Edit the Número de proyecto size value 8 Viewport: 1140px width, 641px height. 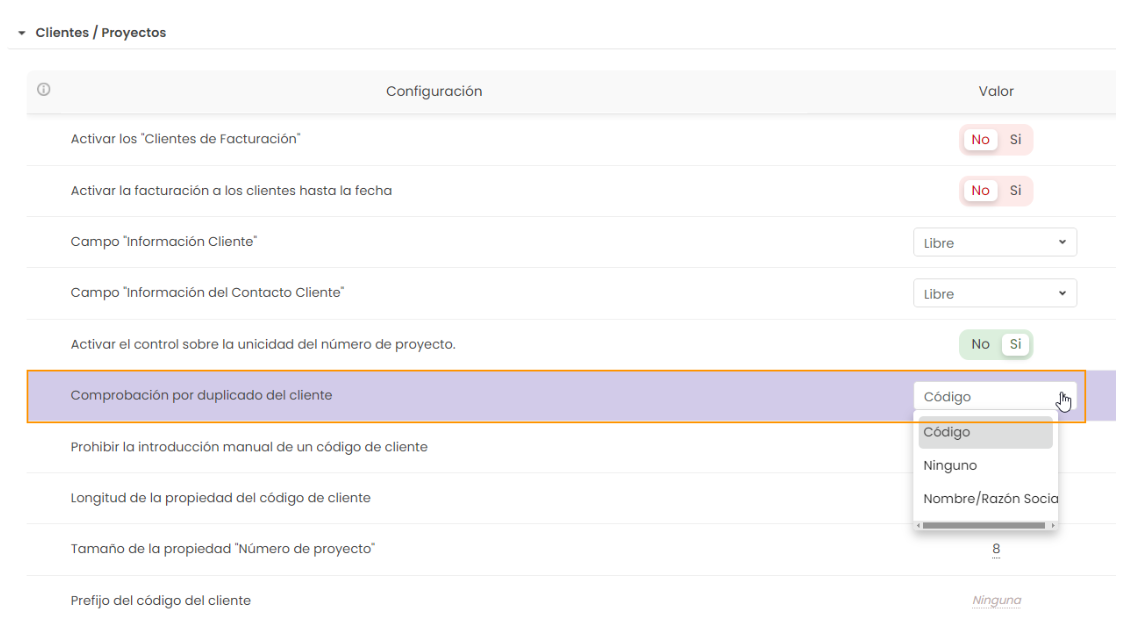[996, 550]
